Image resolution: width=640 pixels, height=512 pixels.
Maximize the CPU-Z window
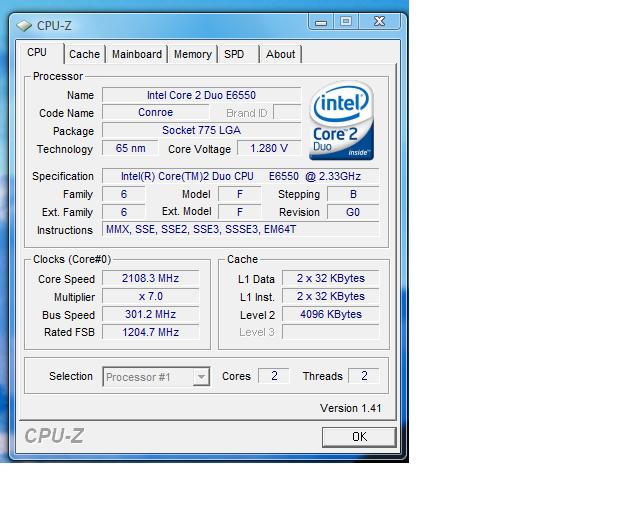click(346, 22)
